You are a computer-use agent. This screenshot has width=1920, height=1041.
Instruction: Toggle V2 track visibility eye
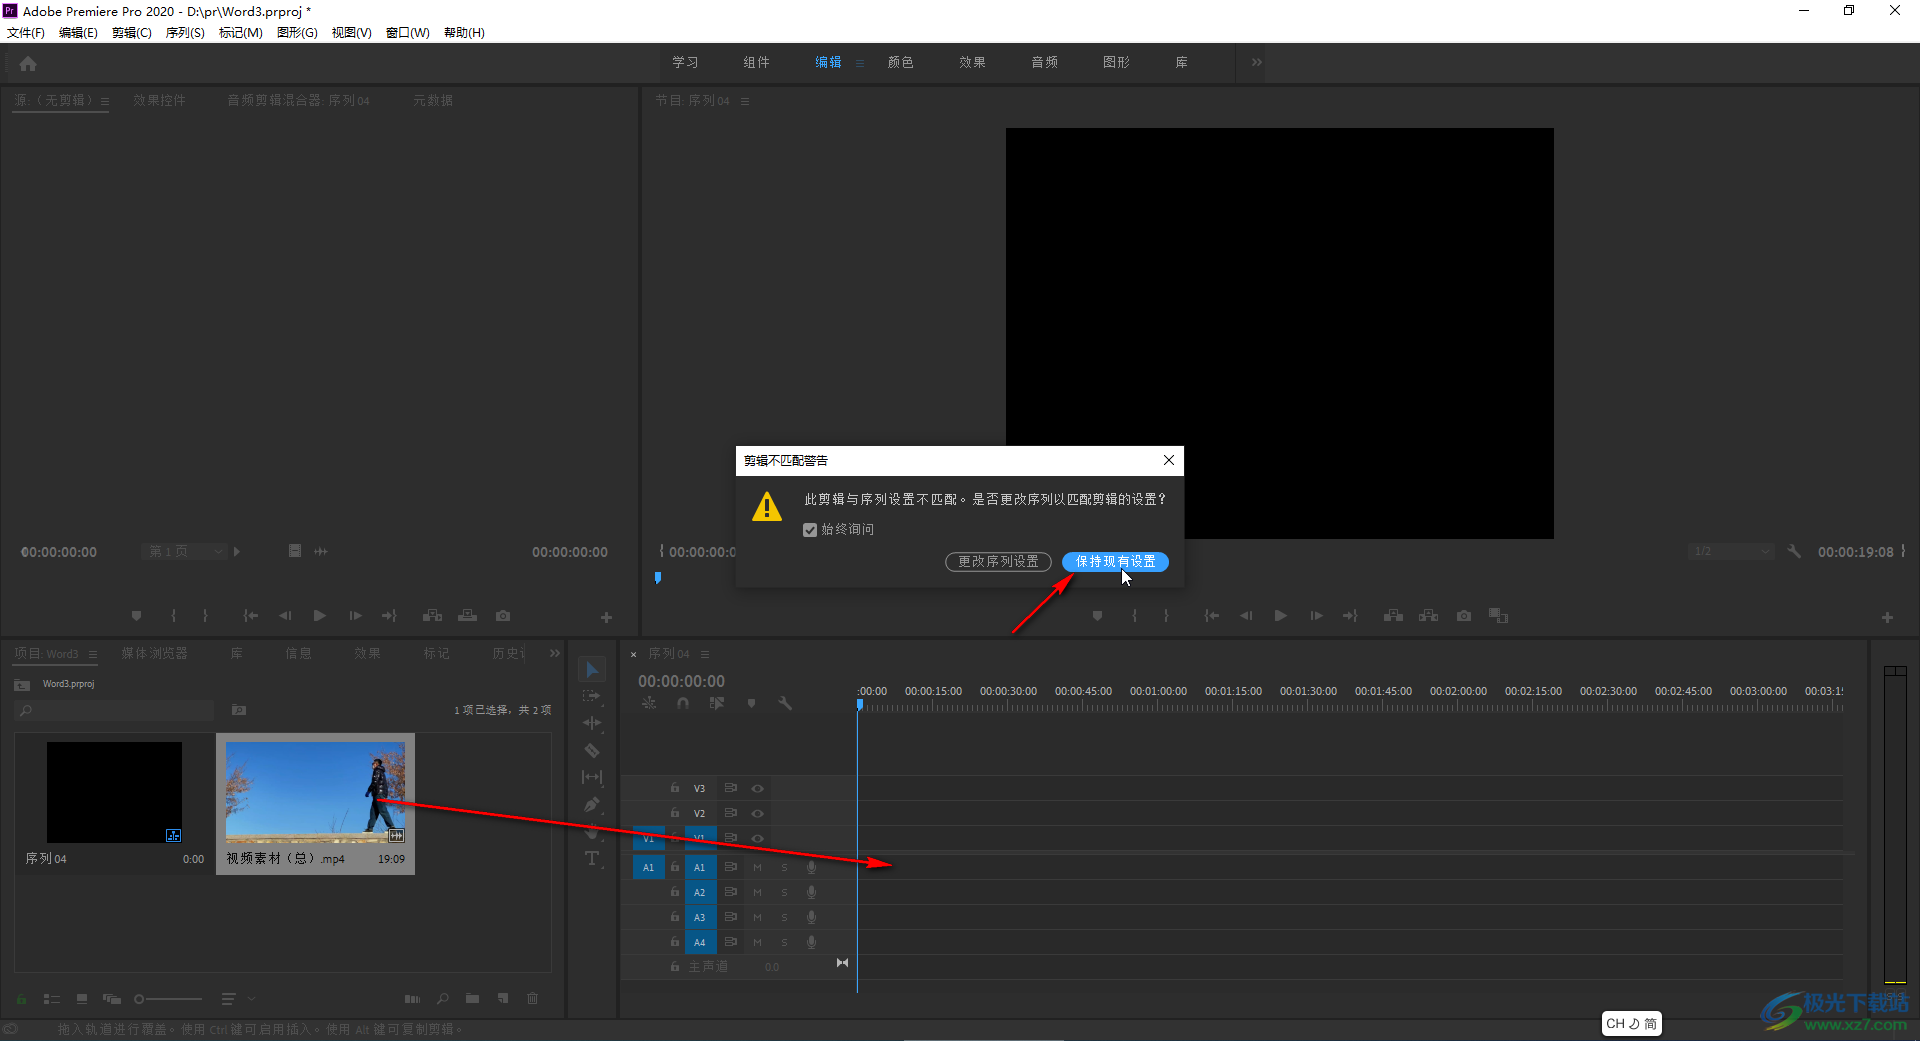point(758,814)
